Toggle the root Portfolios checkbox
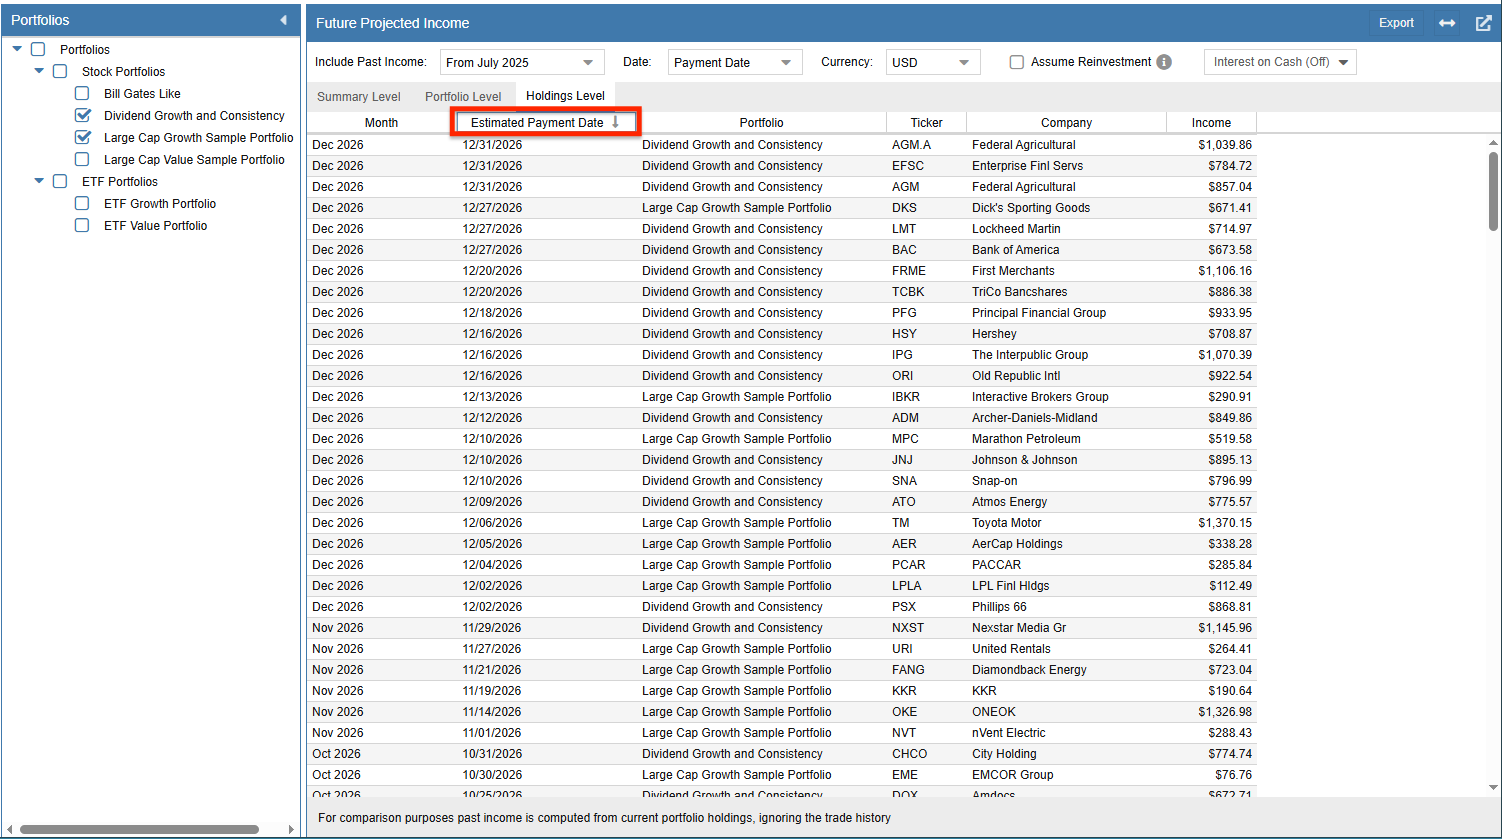1502x839 pixels. tap(38, 49)
